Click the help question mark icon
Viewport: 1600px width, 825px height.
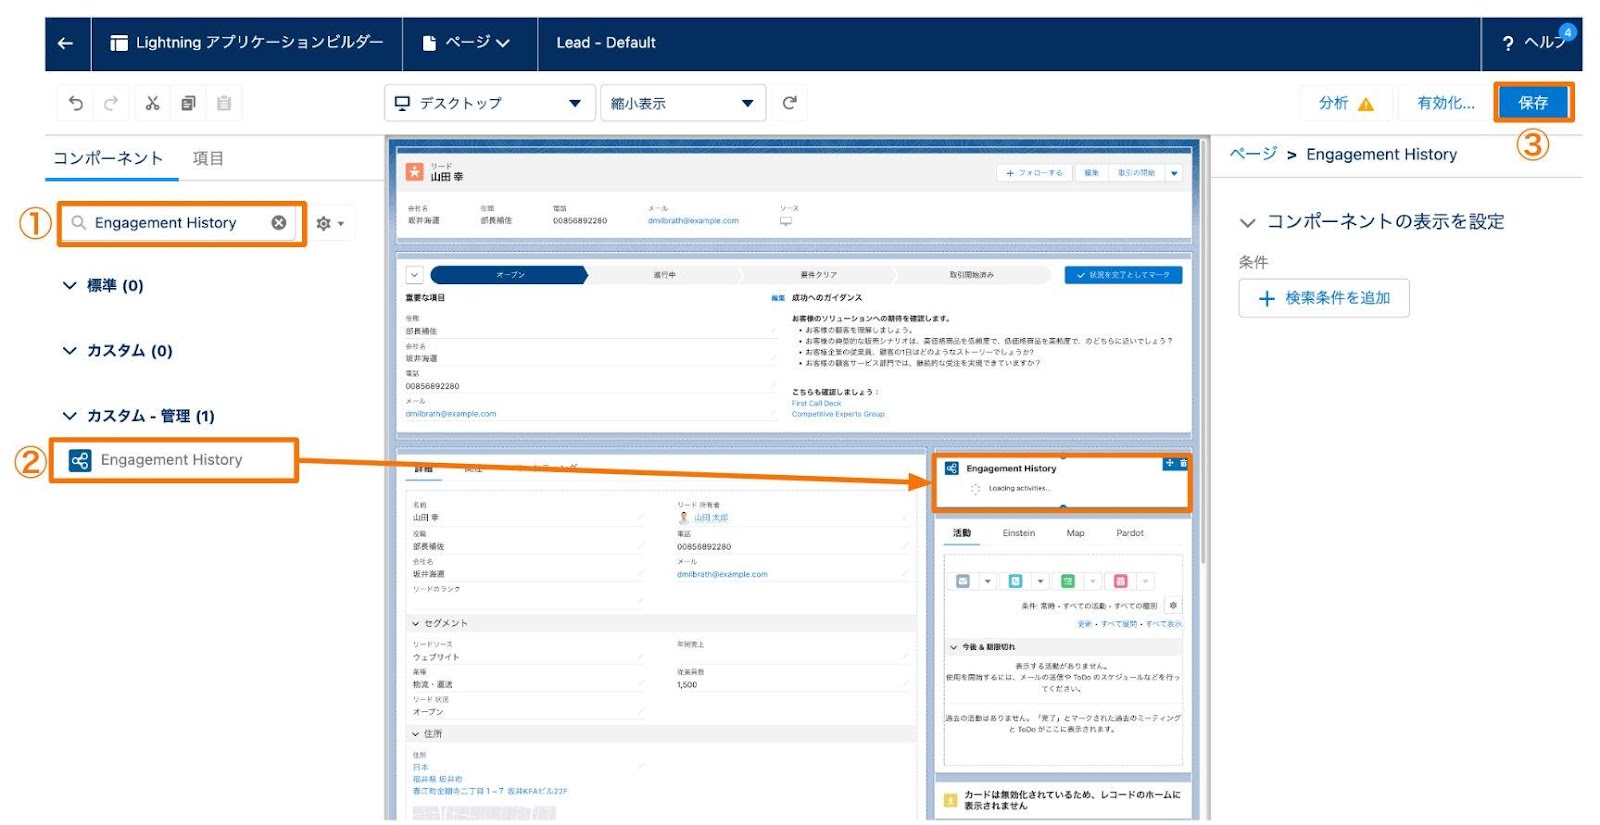[x=1508, y=43]
